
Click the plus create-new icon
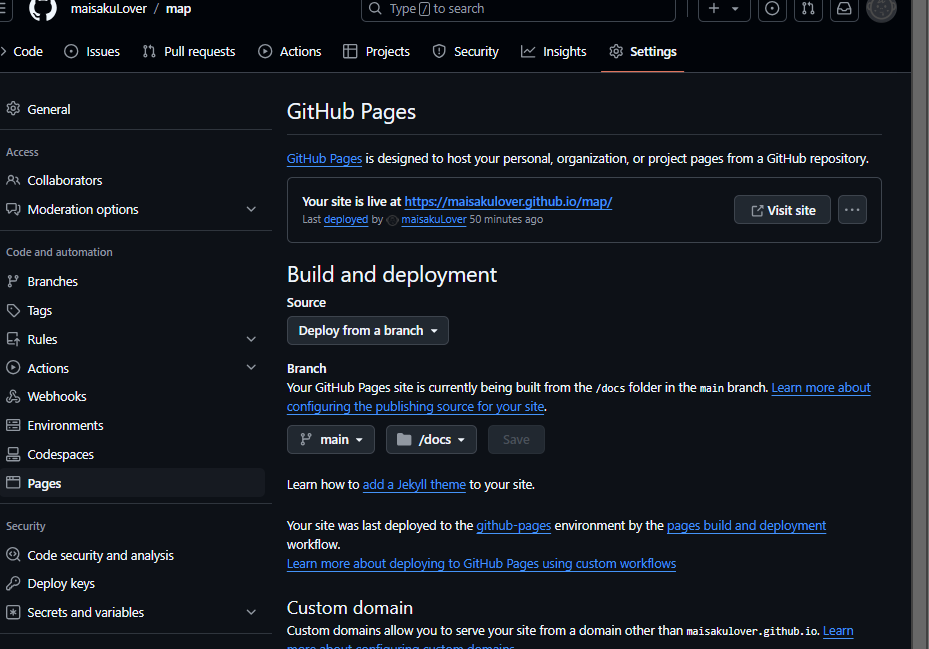pyautogui.click(x=714, y=8)
